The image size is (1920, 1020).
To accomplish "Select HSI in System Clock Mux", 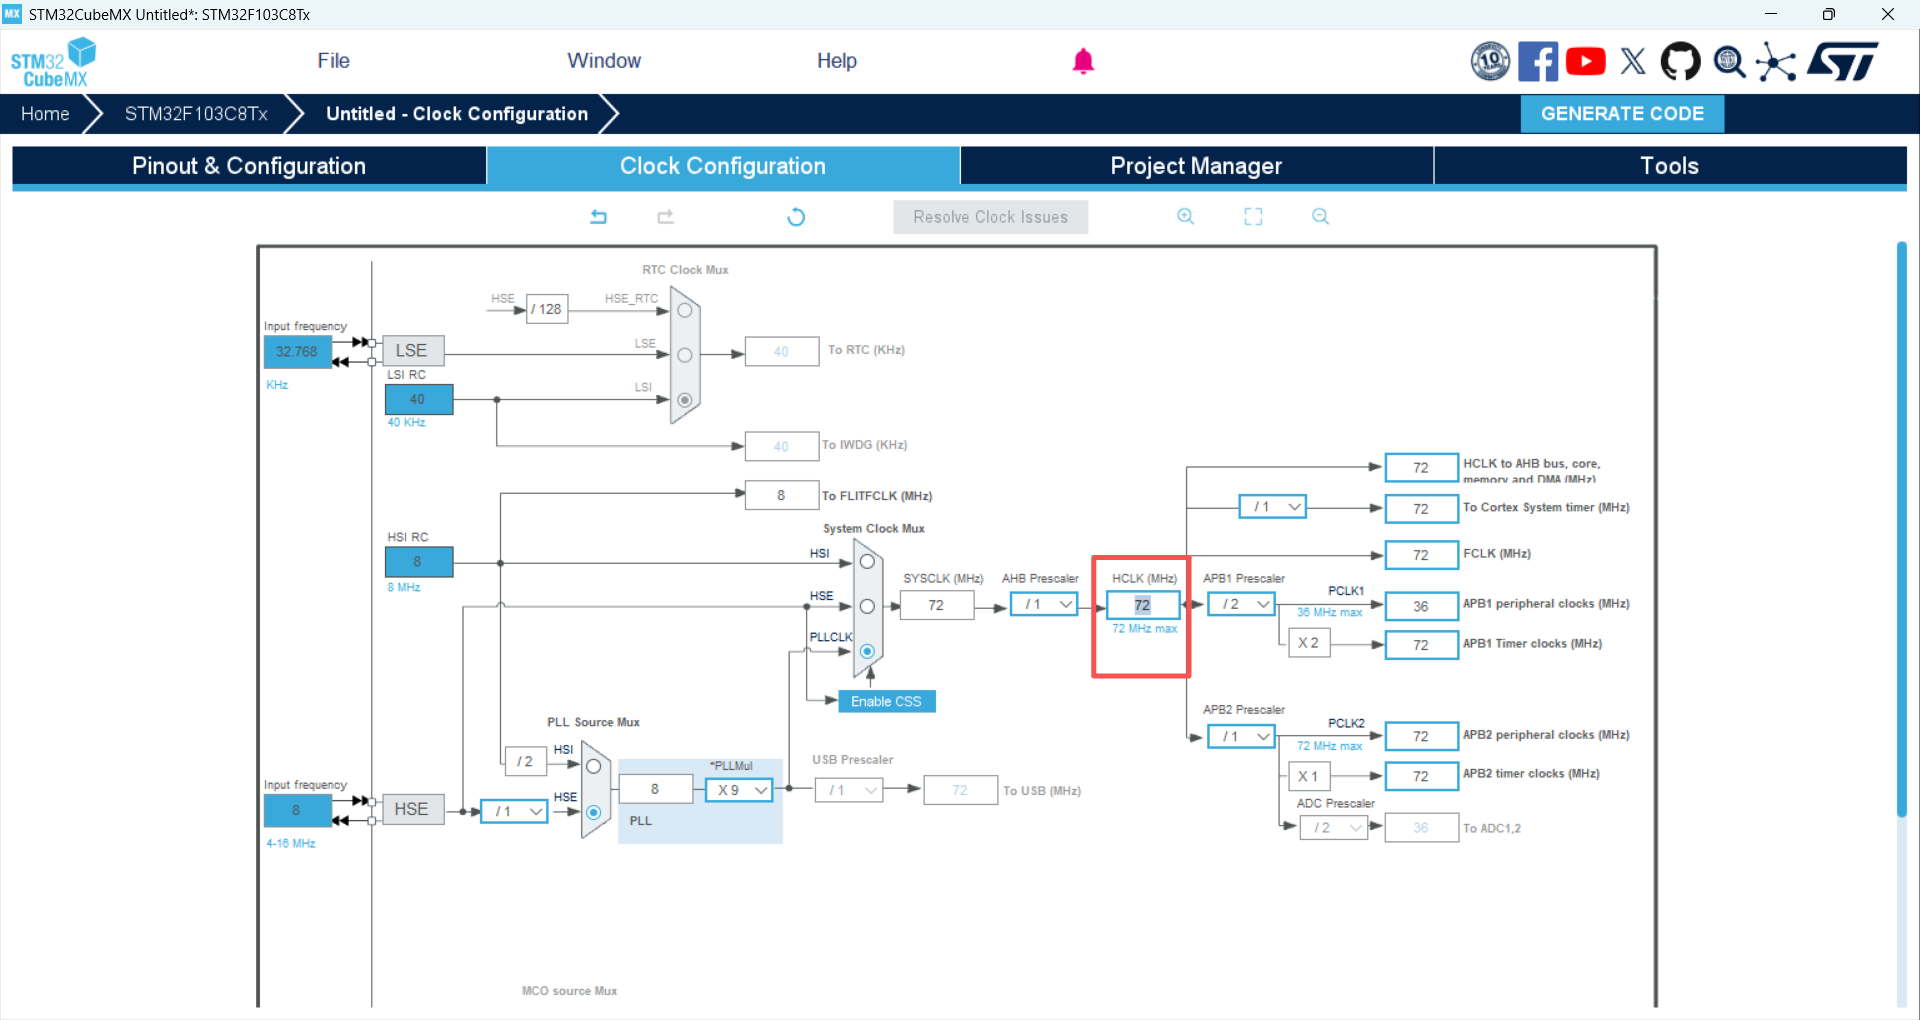I will point(867,562).
